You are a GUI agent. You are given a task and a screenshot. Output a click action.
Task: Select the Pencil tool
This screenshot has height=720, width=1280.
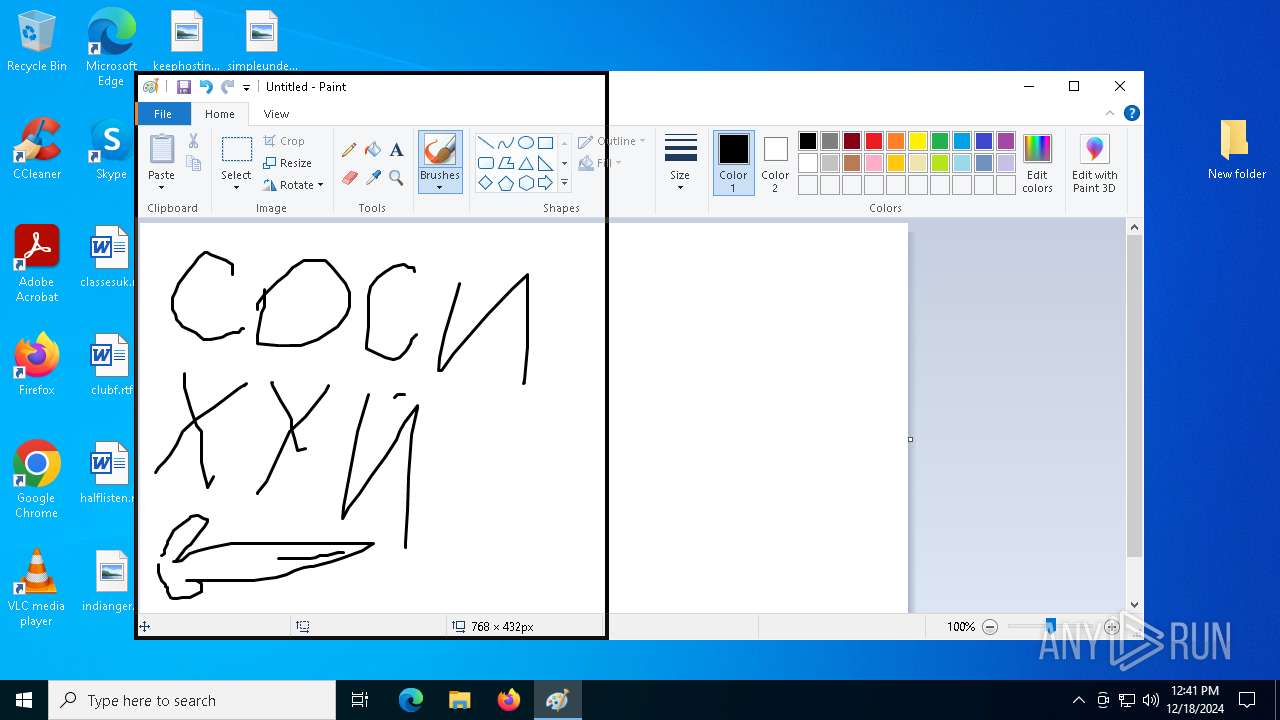point(349,150)
